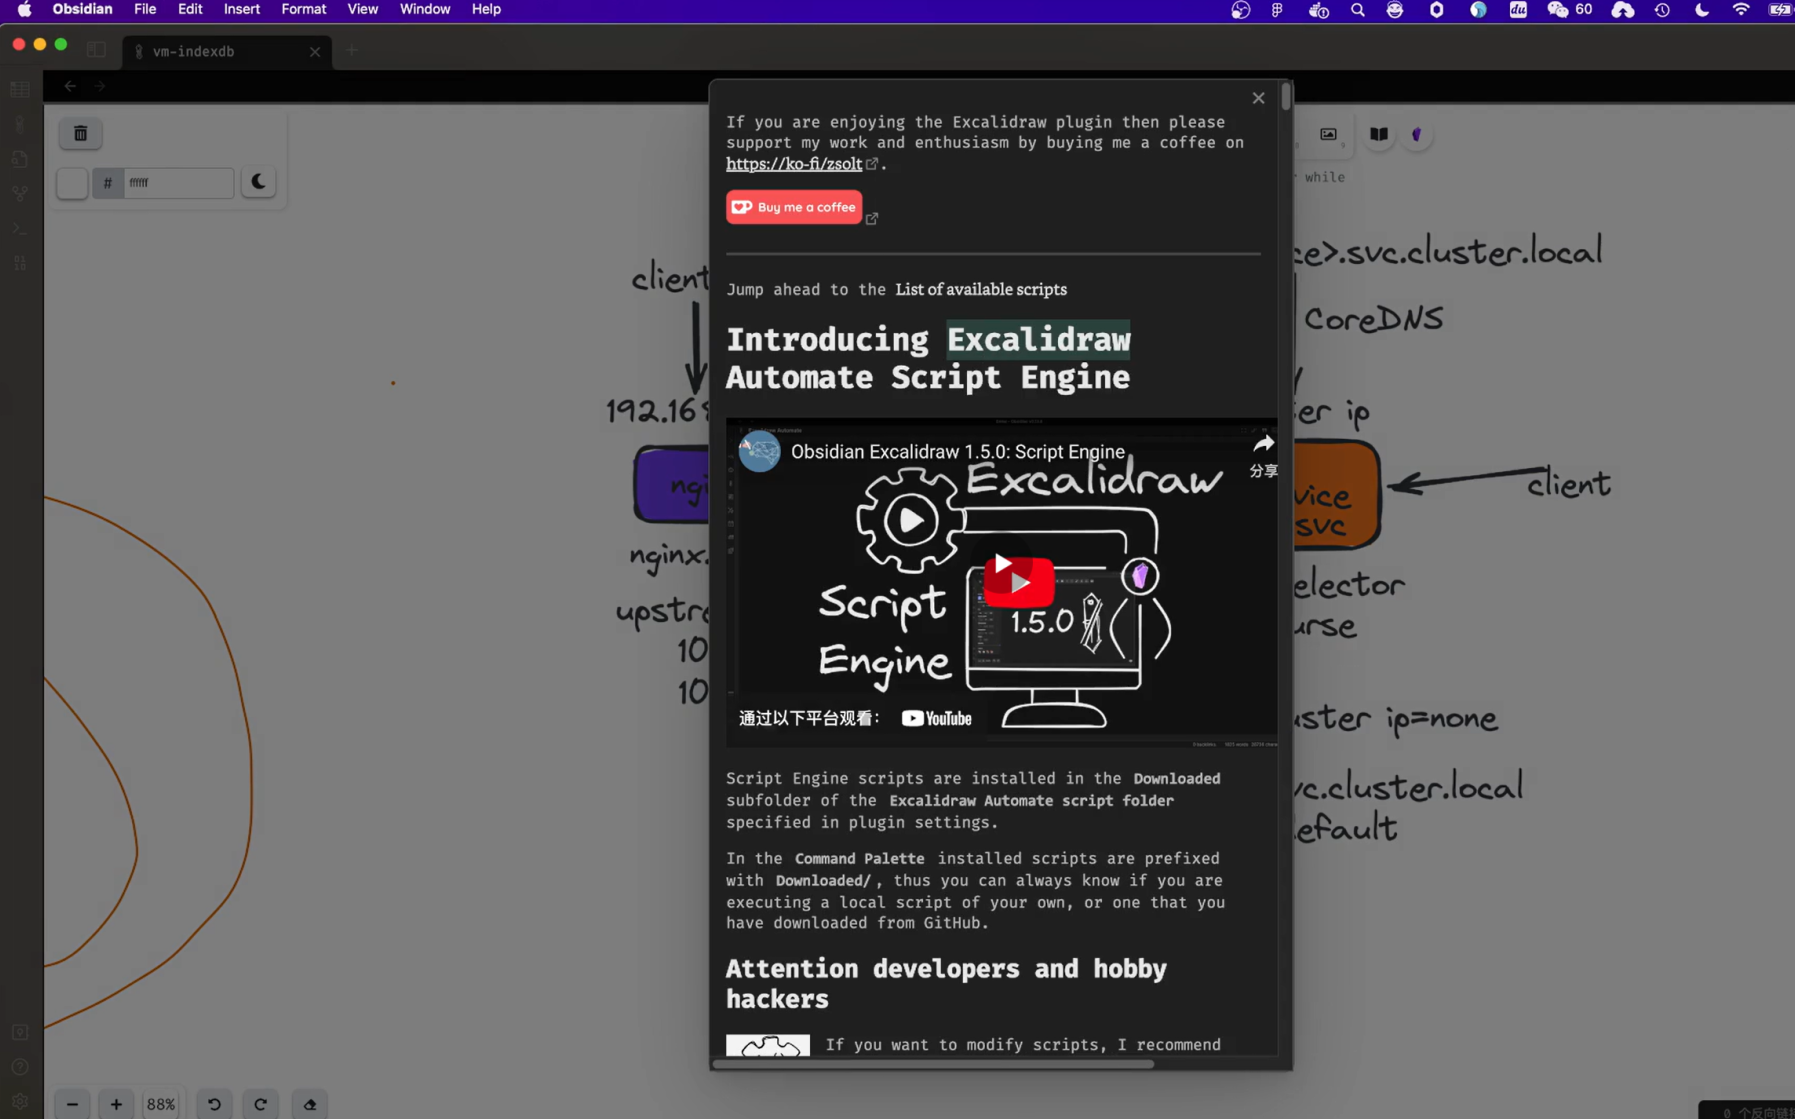
Task: Zoom out with the minus button
Action: [72, 1104]
